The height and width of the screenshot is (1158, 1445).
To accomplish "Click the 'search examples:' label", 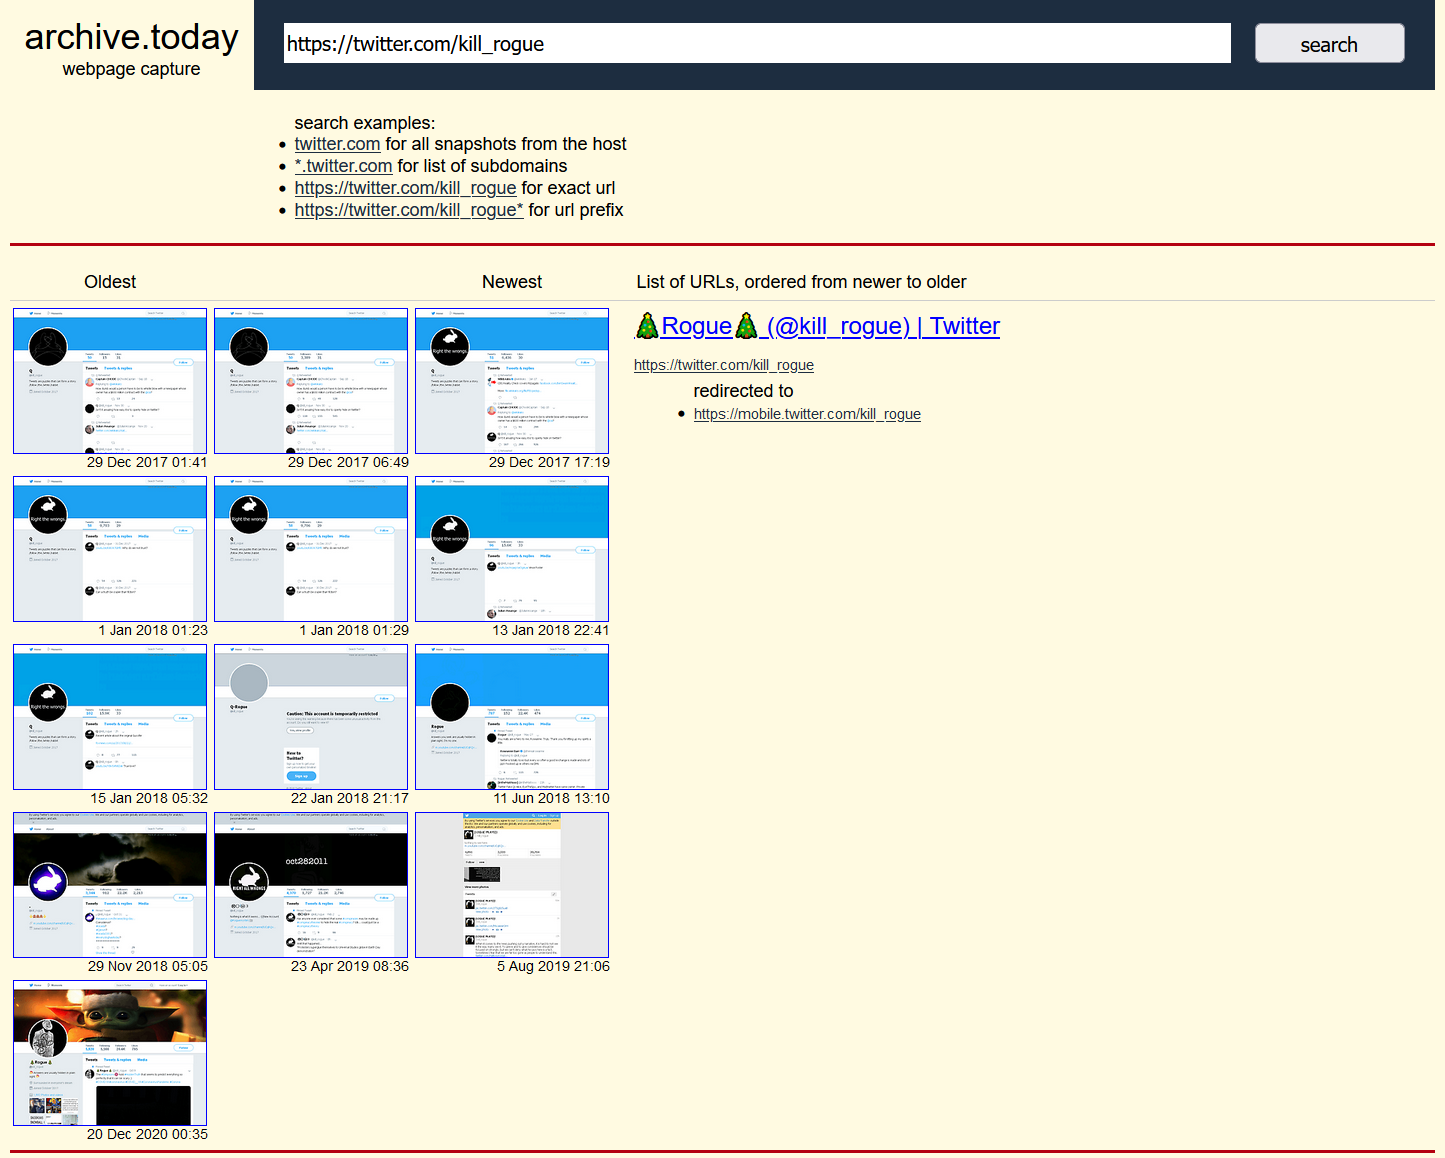I will click(365, 123).
